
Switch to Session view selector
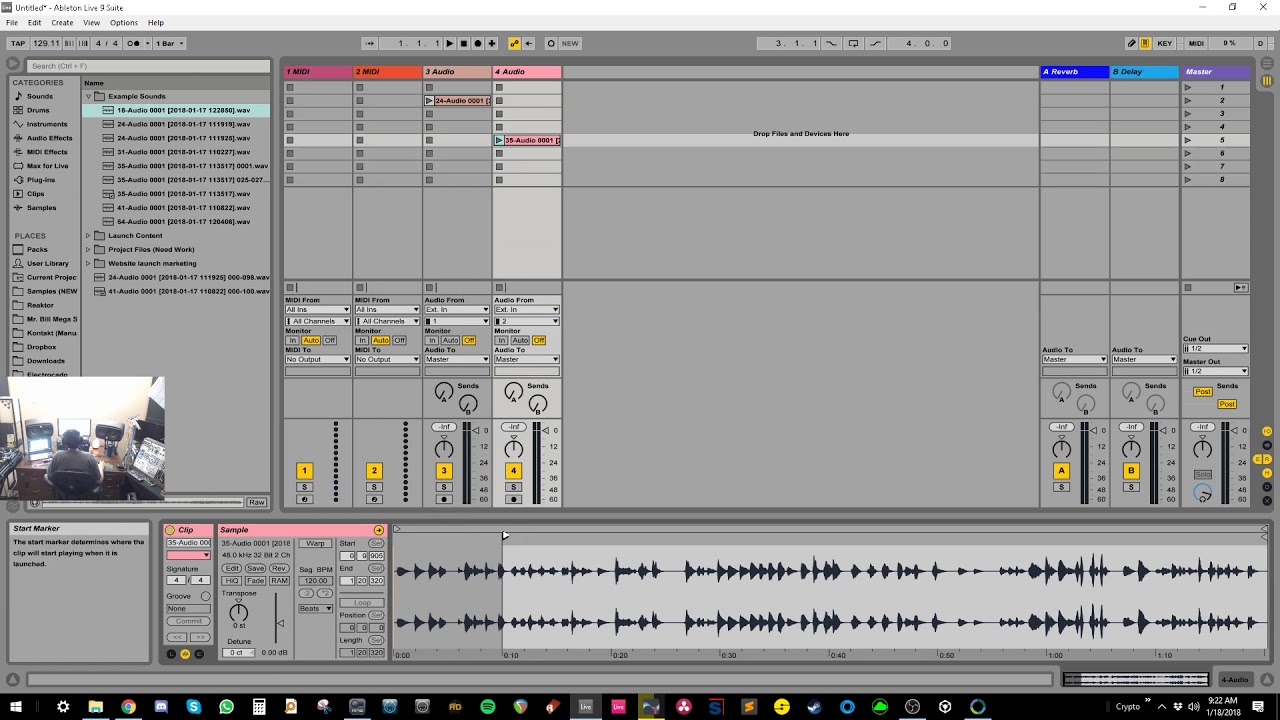pyautogui.click(x=1267, y=80)
